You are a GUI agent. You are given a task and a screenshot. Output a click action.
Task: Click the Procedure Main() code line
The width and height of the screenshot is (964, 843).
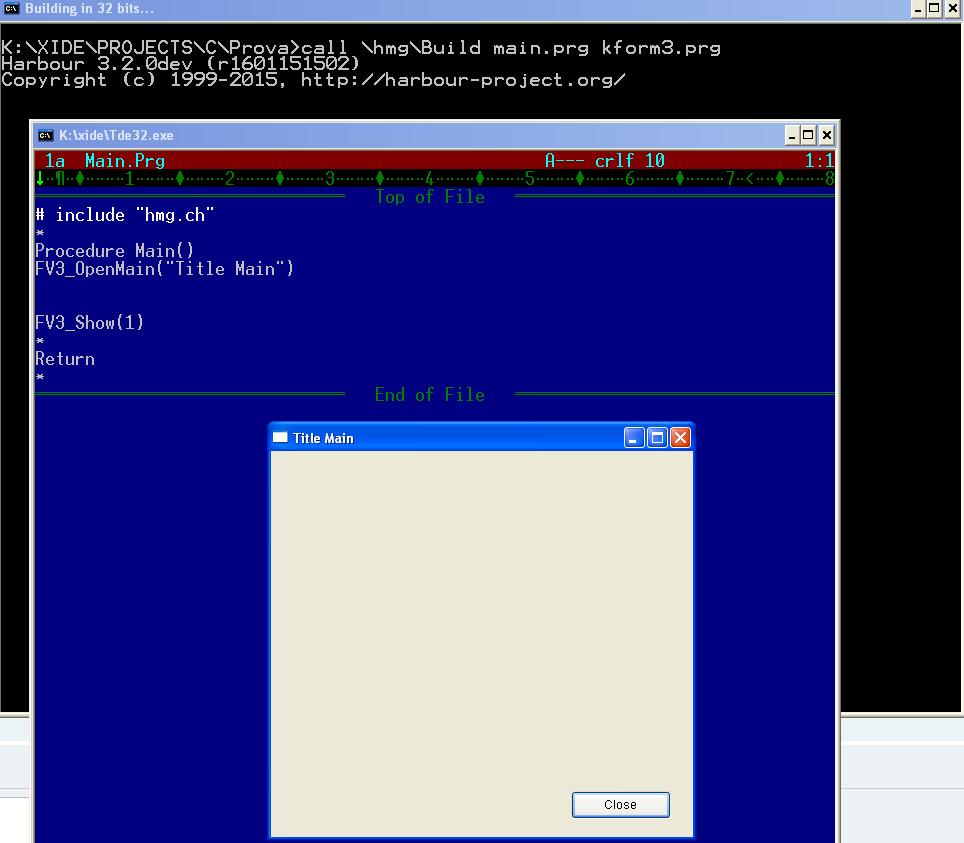point(115,251)
